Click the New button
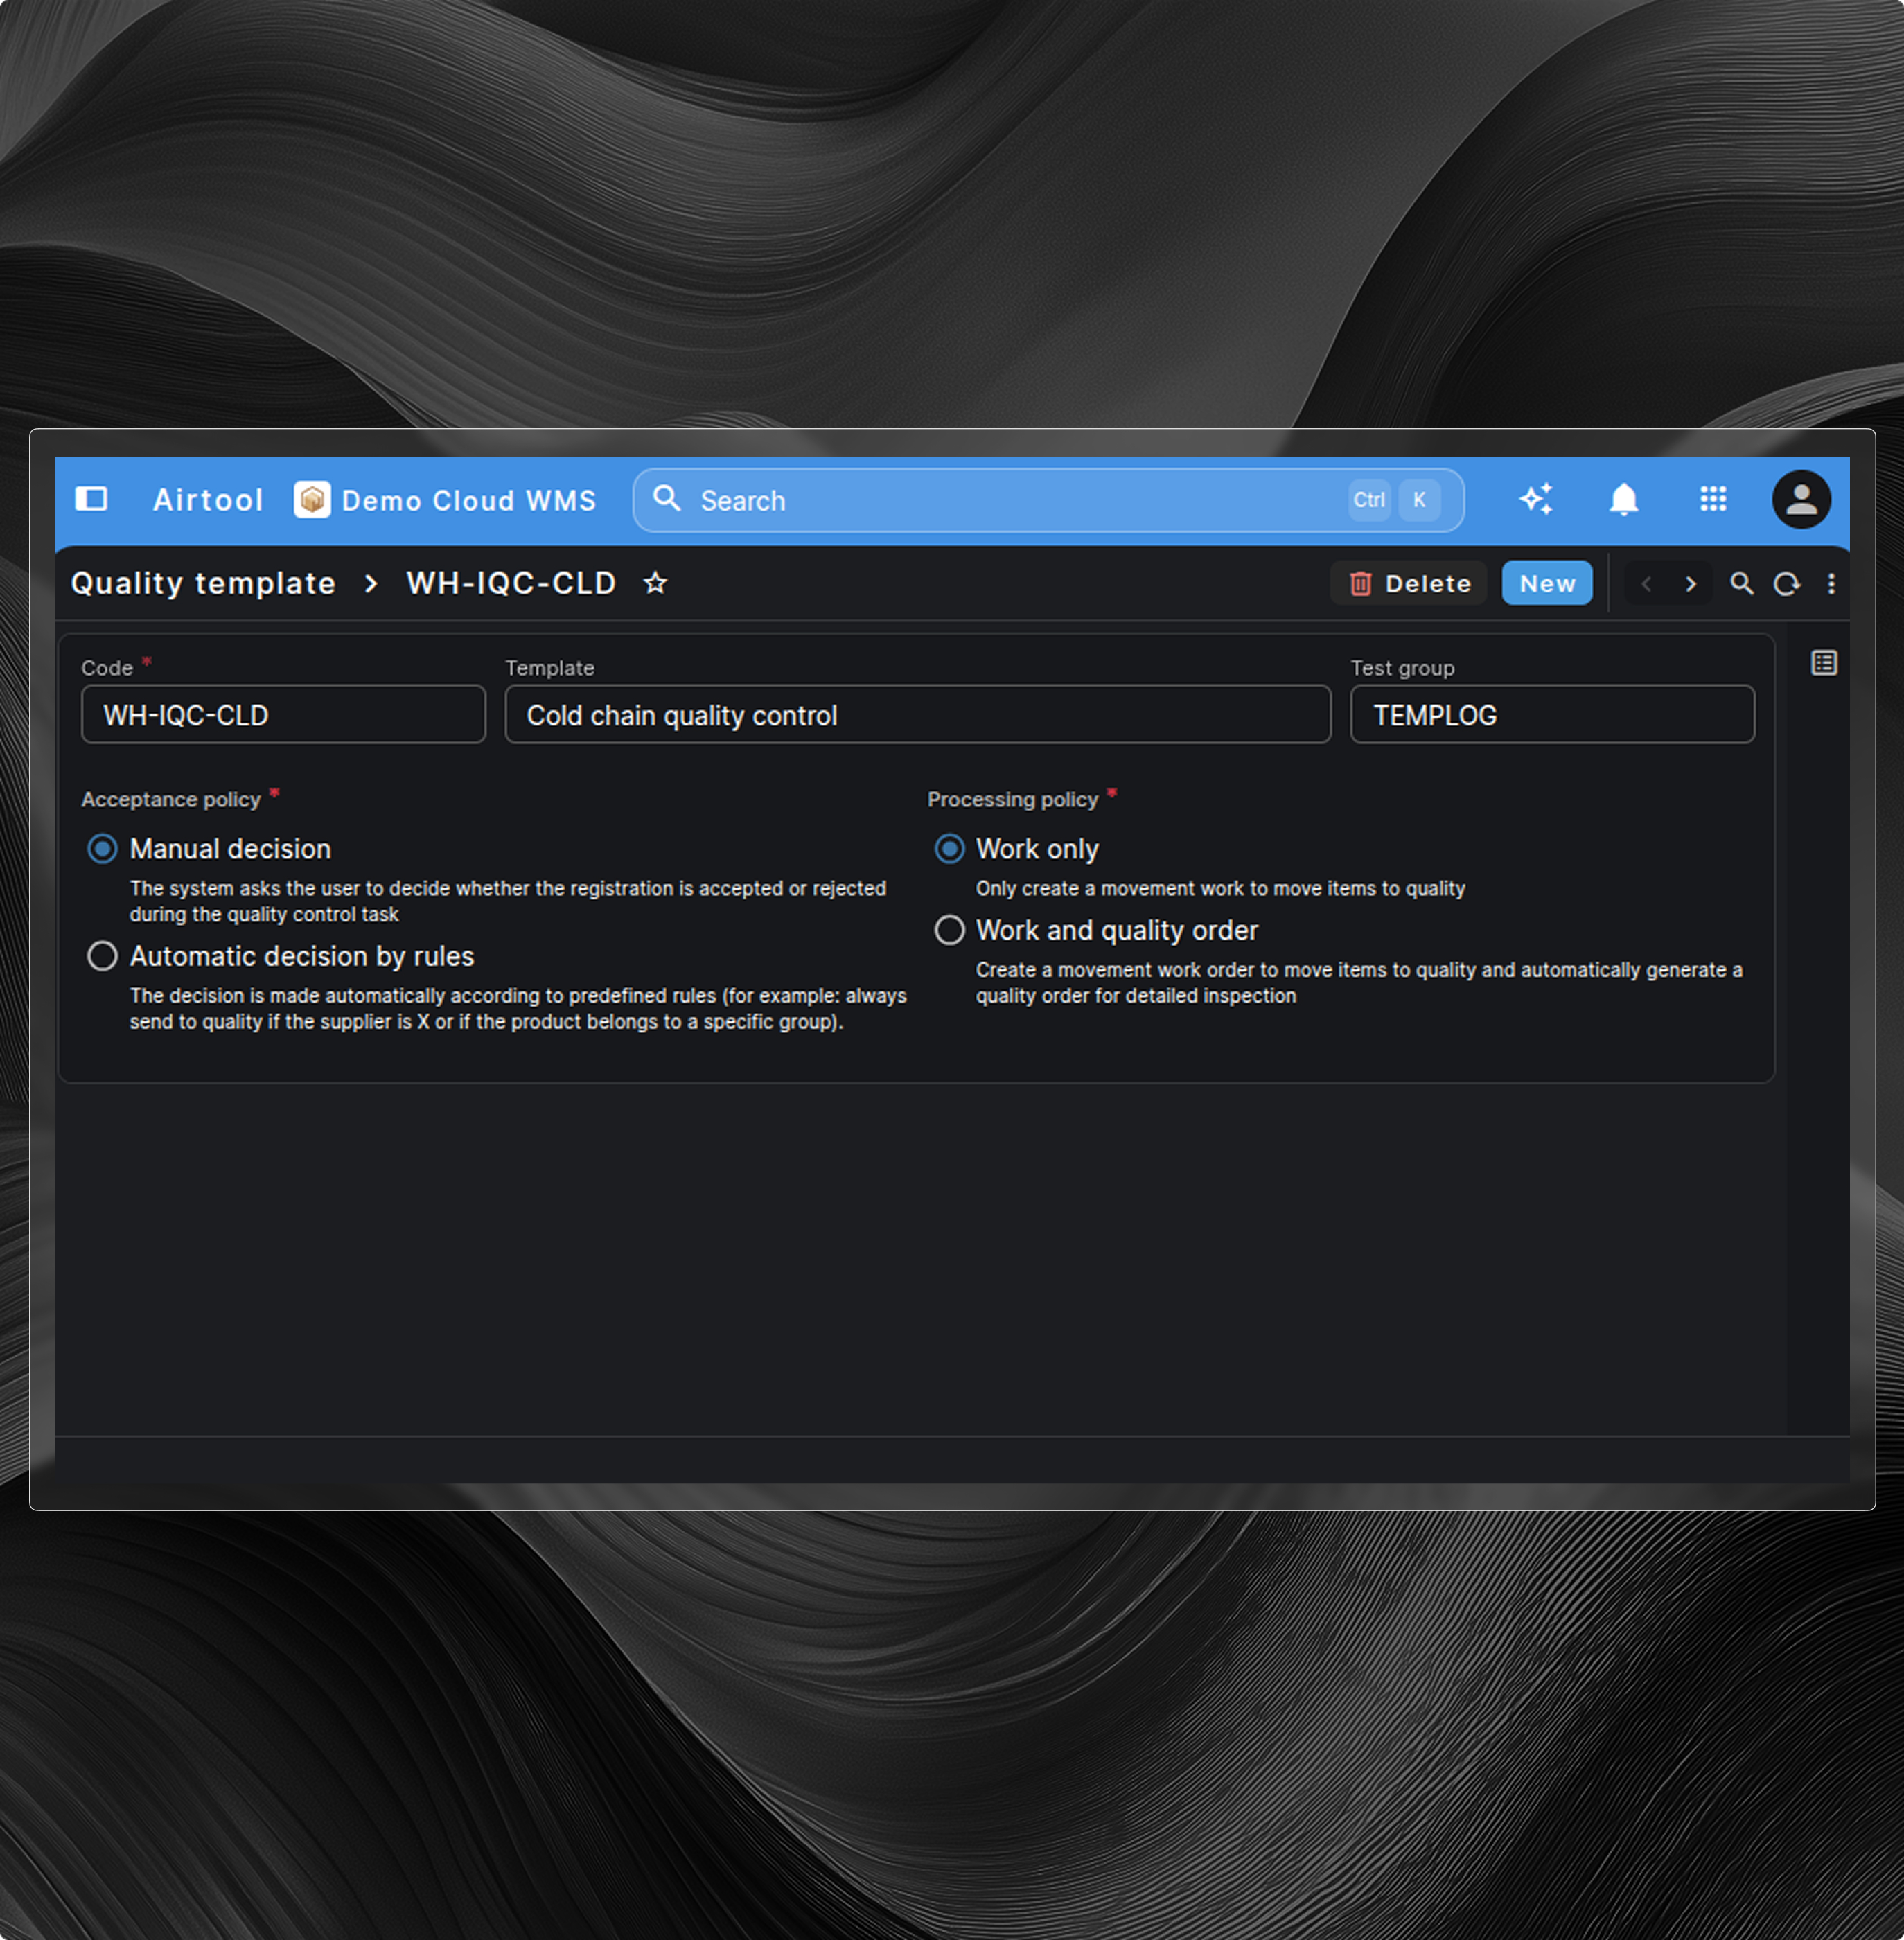 click(x=1546, y=584)
